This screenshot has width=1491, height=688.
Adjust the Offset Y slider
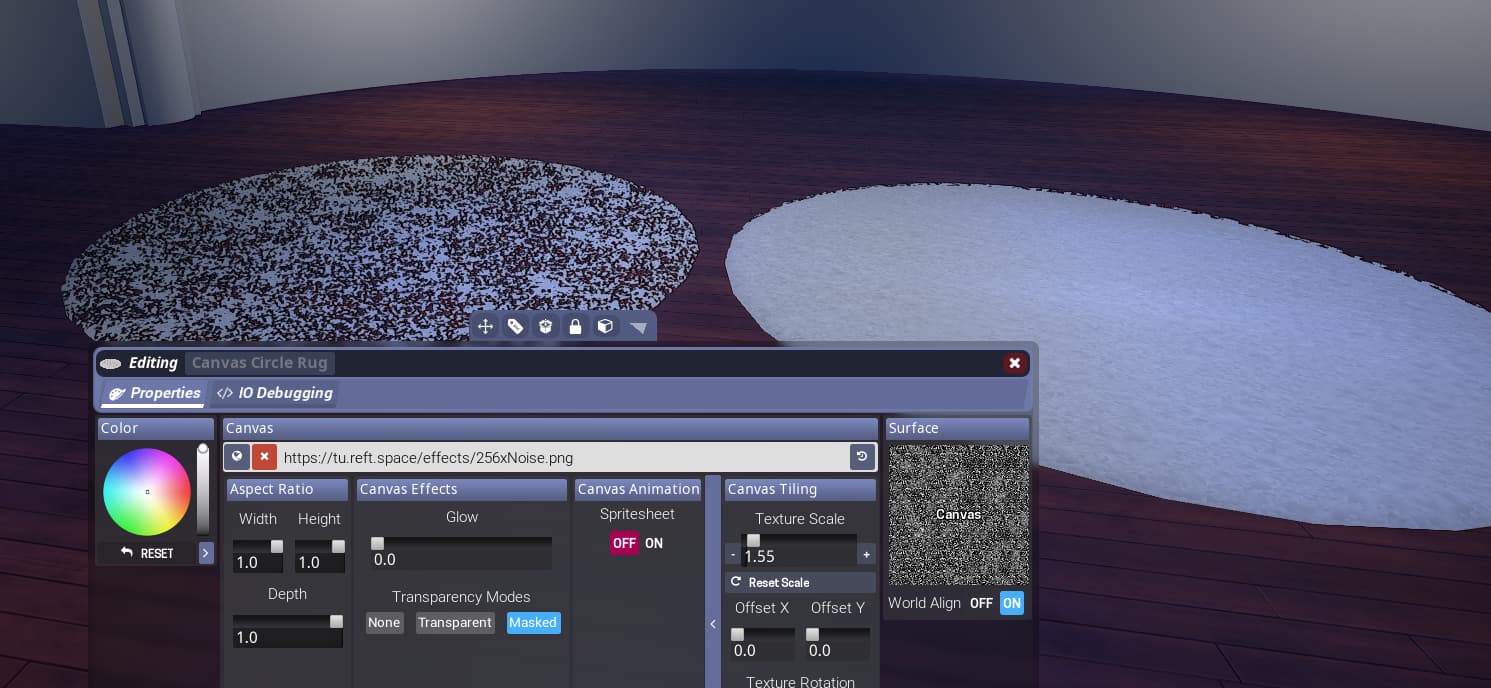tap(837, 634)
